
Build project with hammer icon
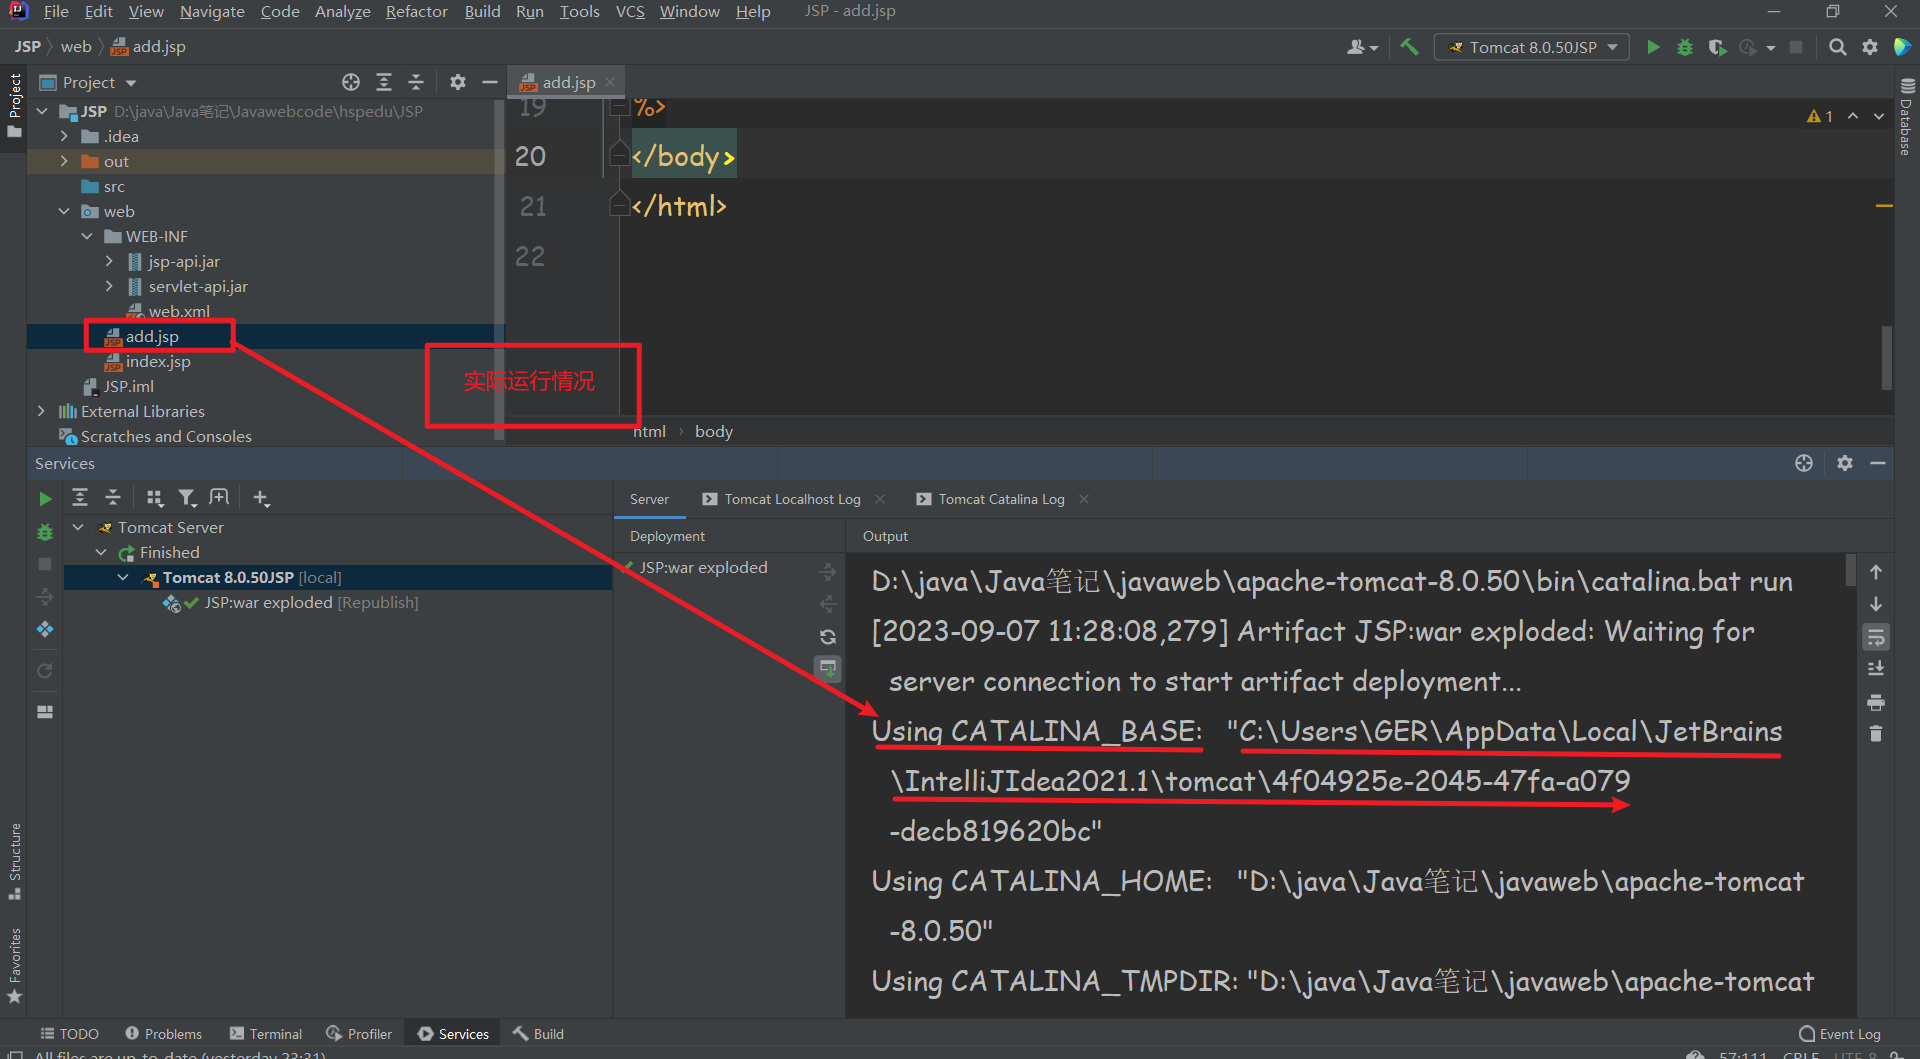point(1409,47)
